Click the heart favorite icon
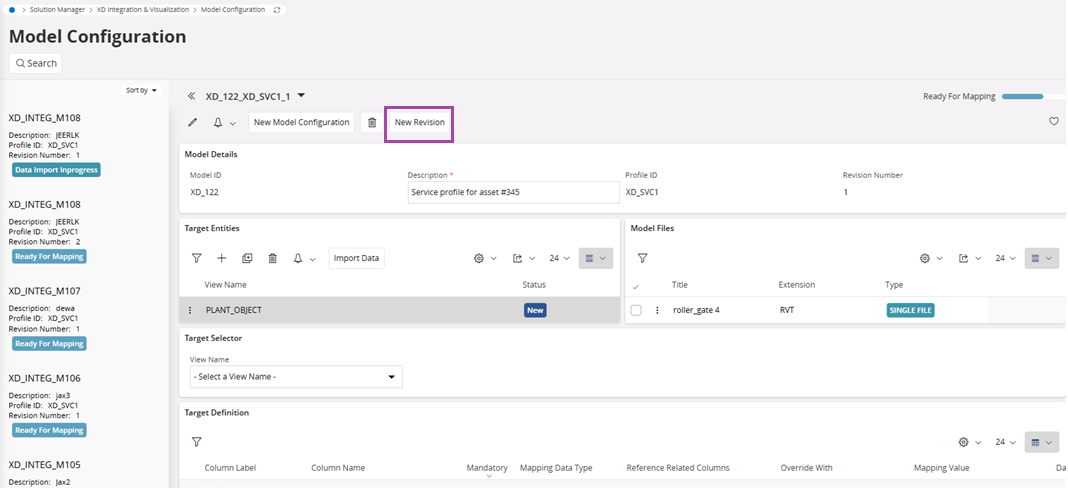1068x488 pixels. [x=1053, y=122]
